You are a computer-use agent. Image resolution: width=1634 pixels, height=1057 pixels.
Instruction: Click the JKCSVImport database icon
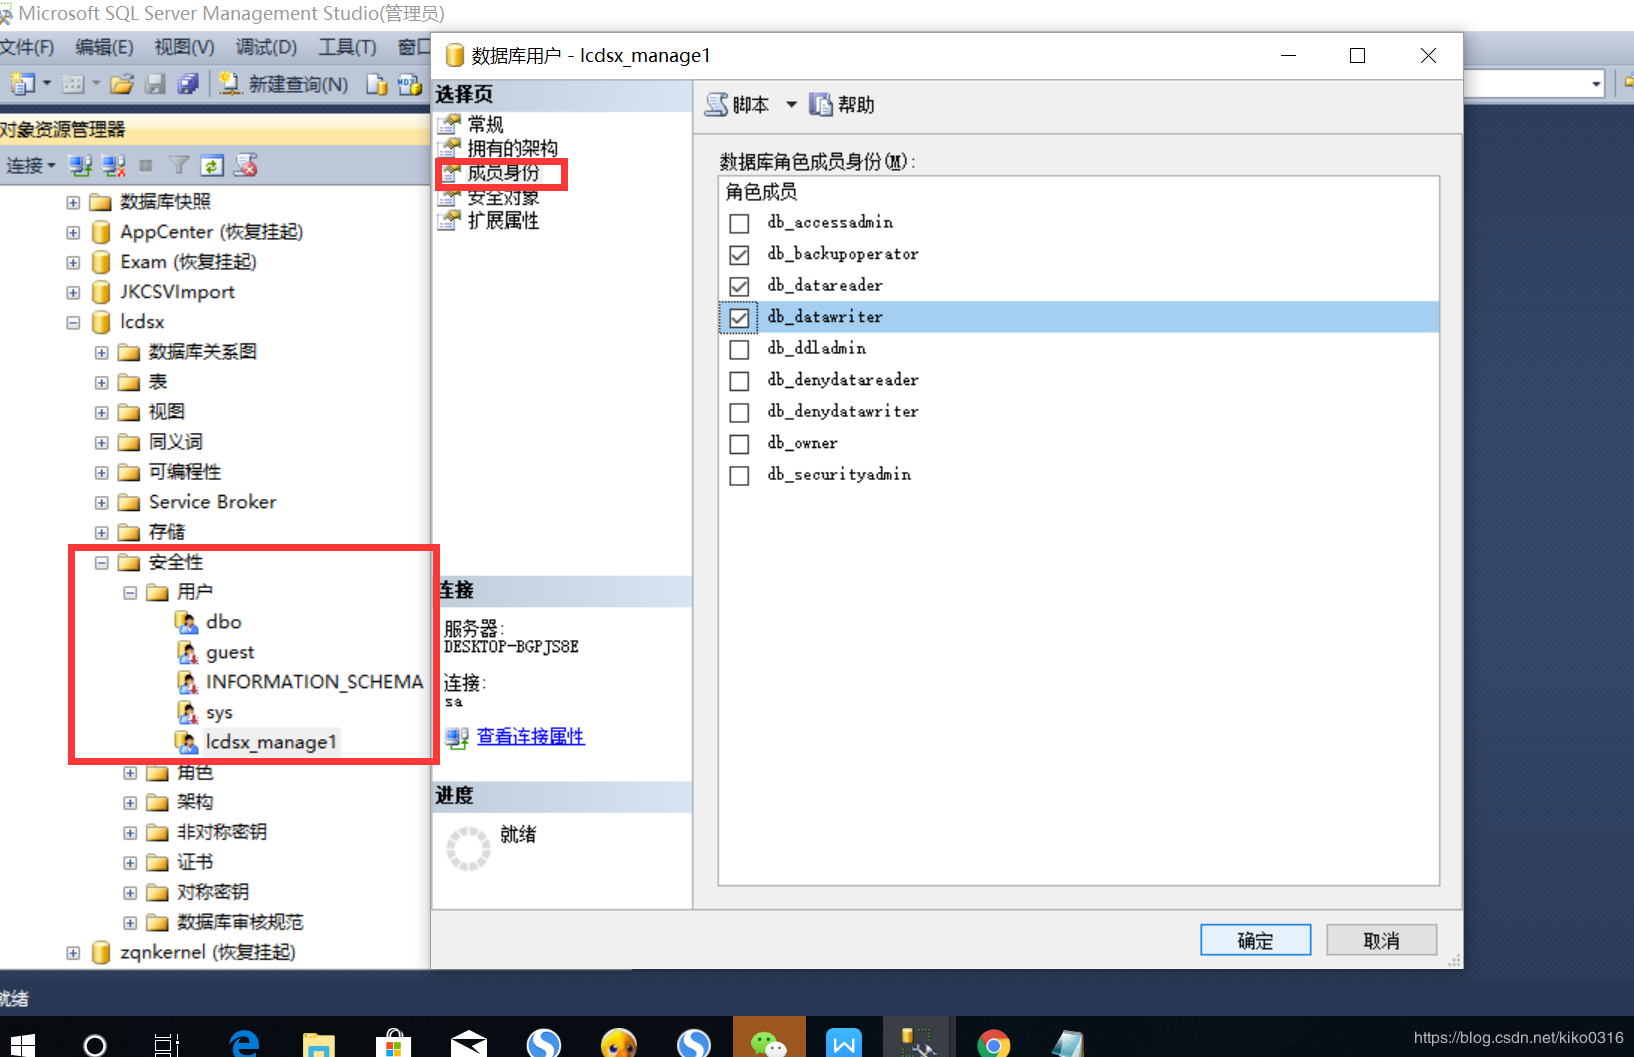tap(100, 292)
